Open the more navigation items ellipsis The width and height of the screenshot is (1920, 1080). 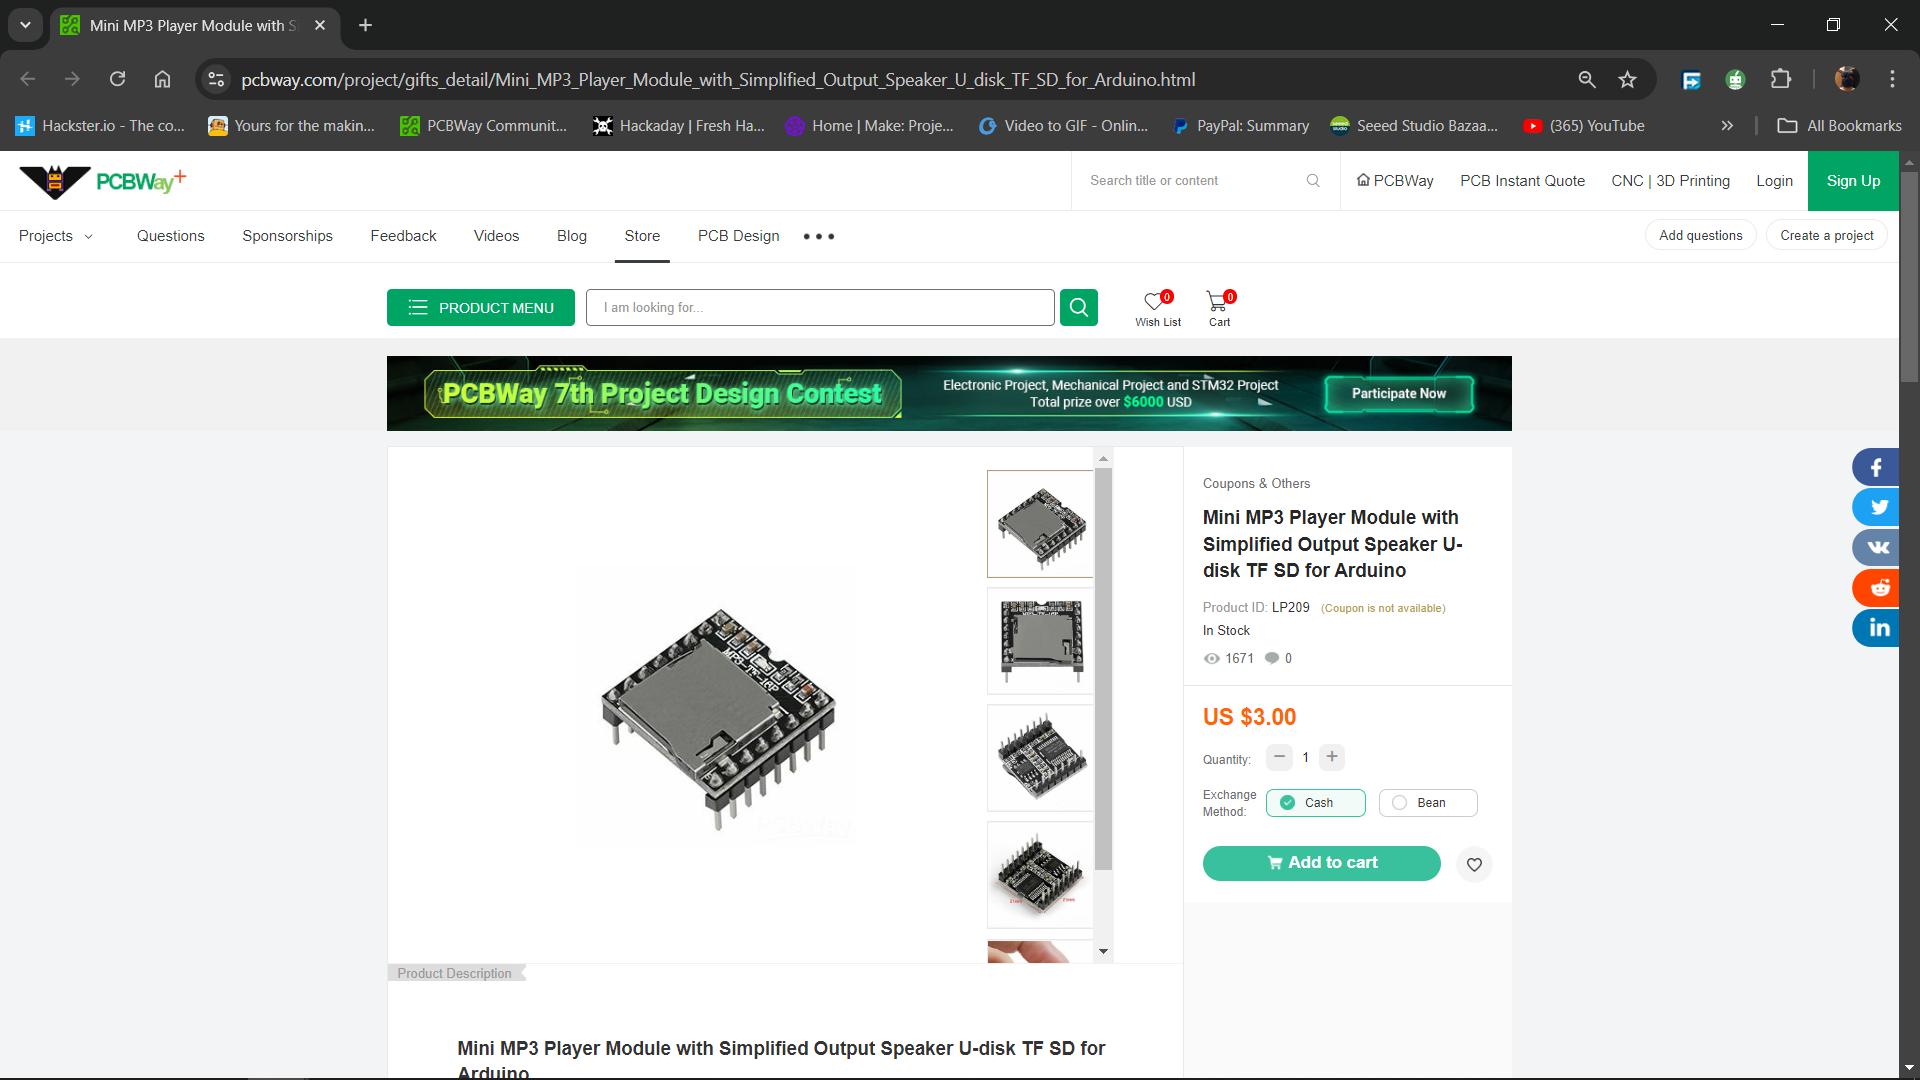point(819,237)
